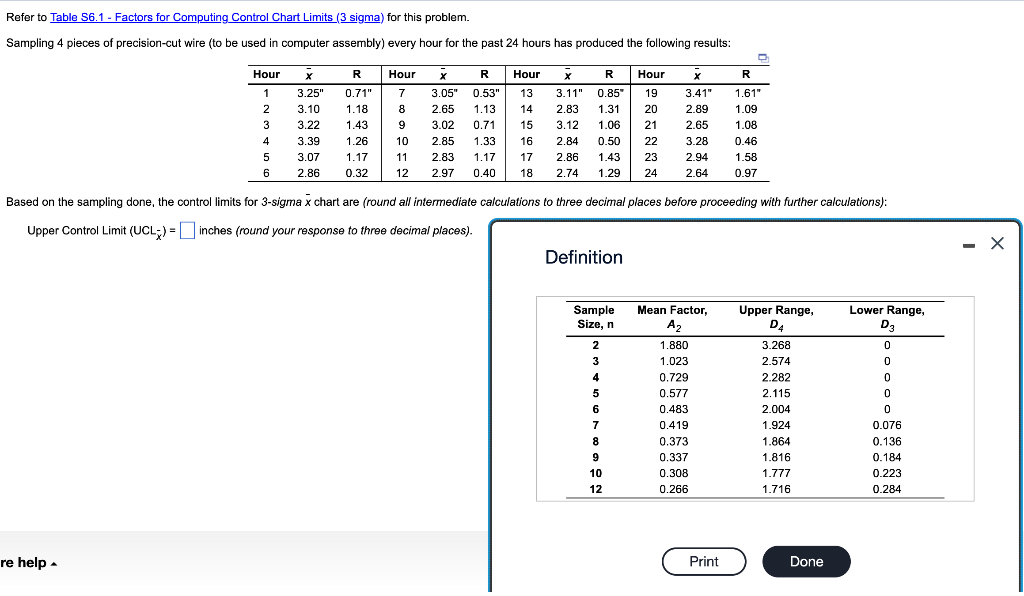Screen dimensions: 1024x596
Task: Click the first Hour column header
Action: click(x=266, y=74)
